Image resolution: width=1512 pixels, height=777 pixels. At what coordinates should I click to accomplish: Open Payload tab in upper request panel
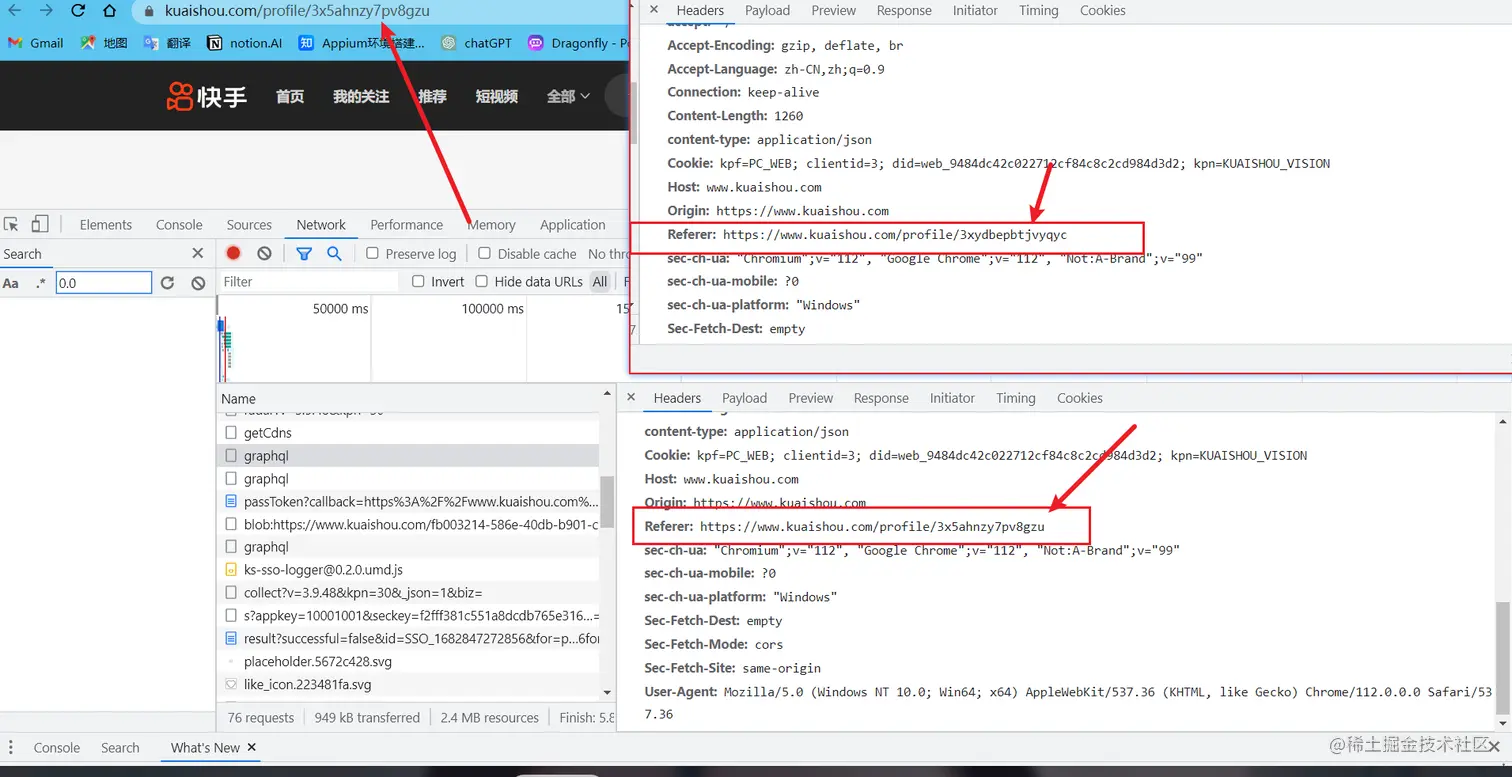767,10
